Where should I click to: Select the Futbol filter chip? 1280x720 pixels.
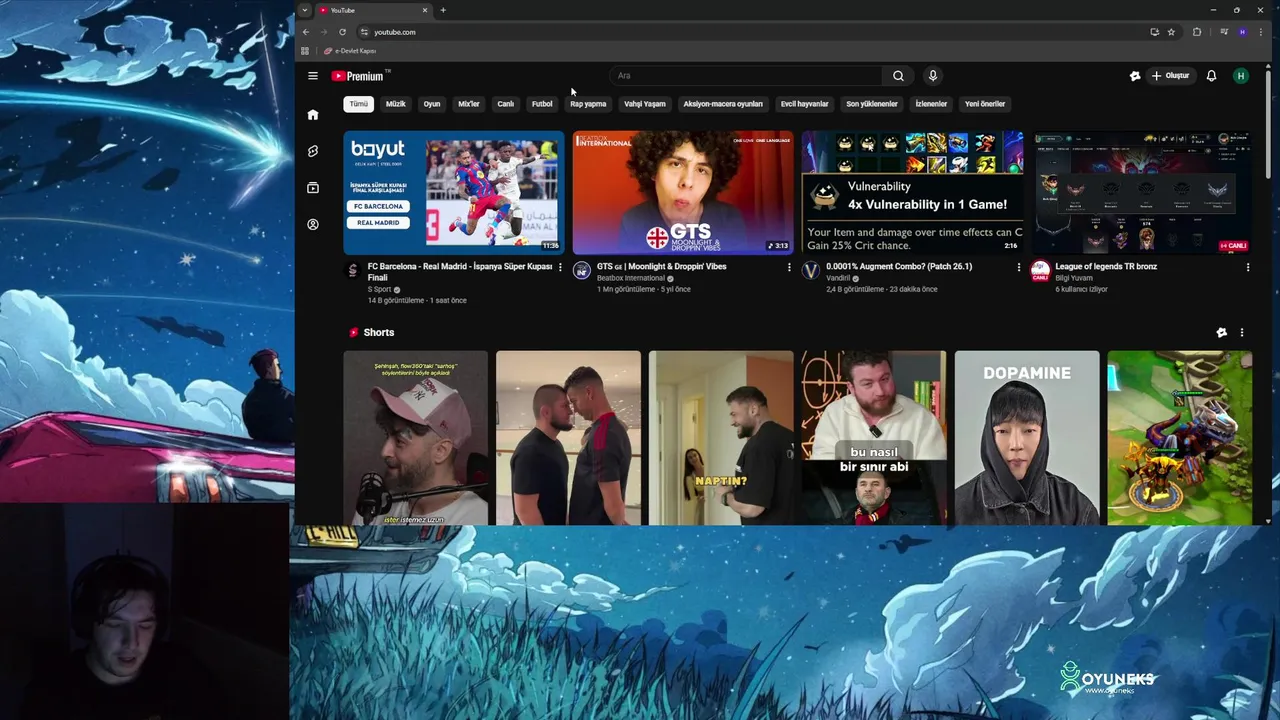pos(542,104)
